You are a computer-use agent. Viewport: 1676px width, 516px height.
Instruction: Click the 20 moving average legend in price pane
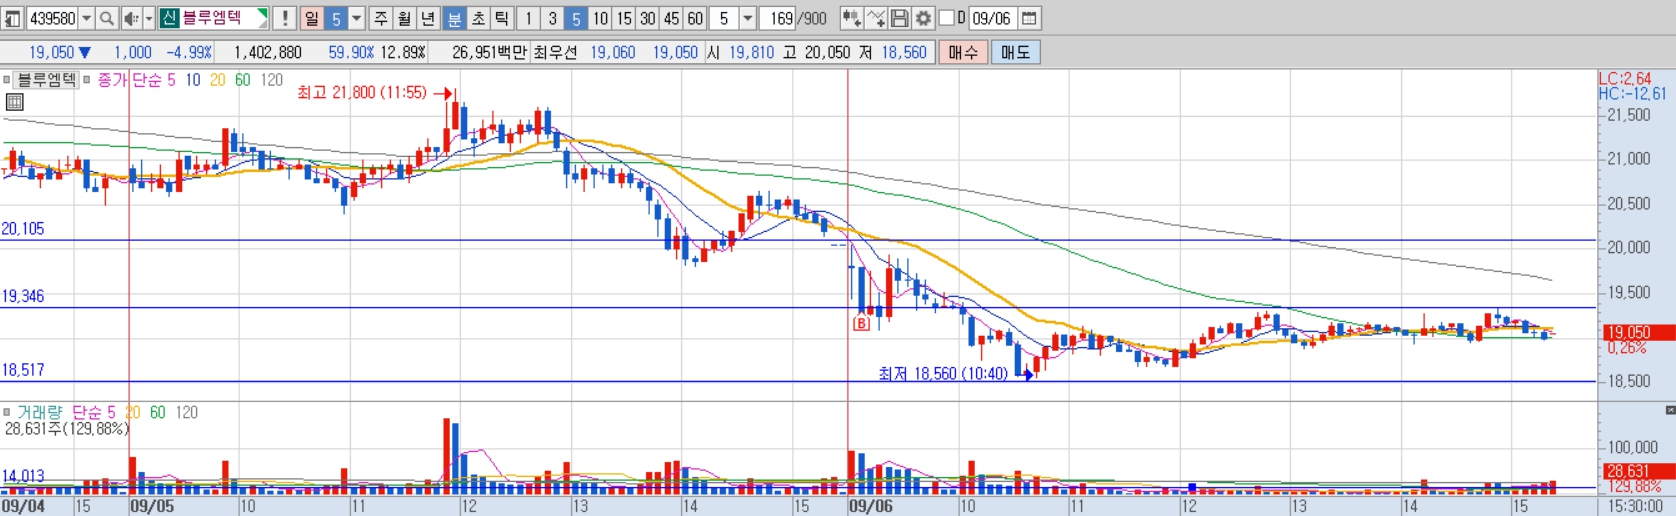[x=217, y=80]
